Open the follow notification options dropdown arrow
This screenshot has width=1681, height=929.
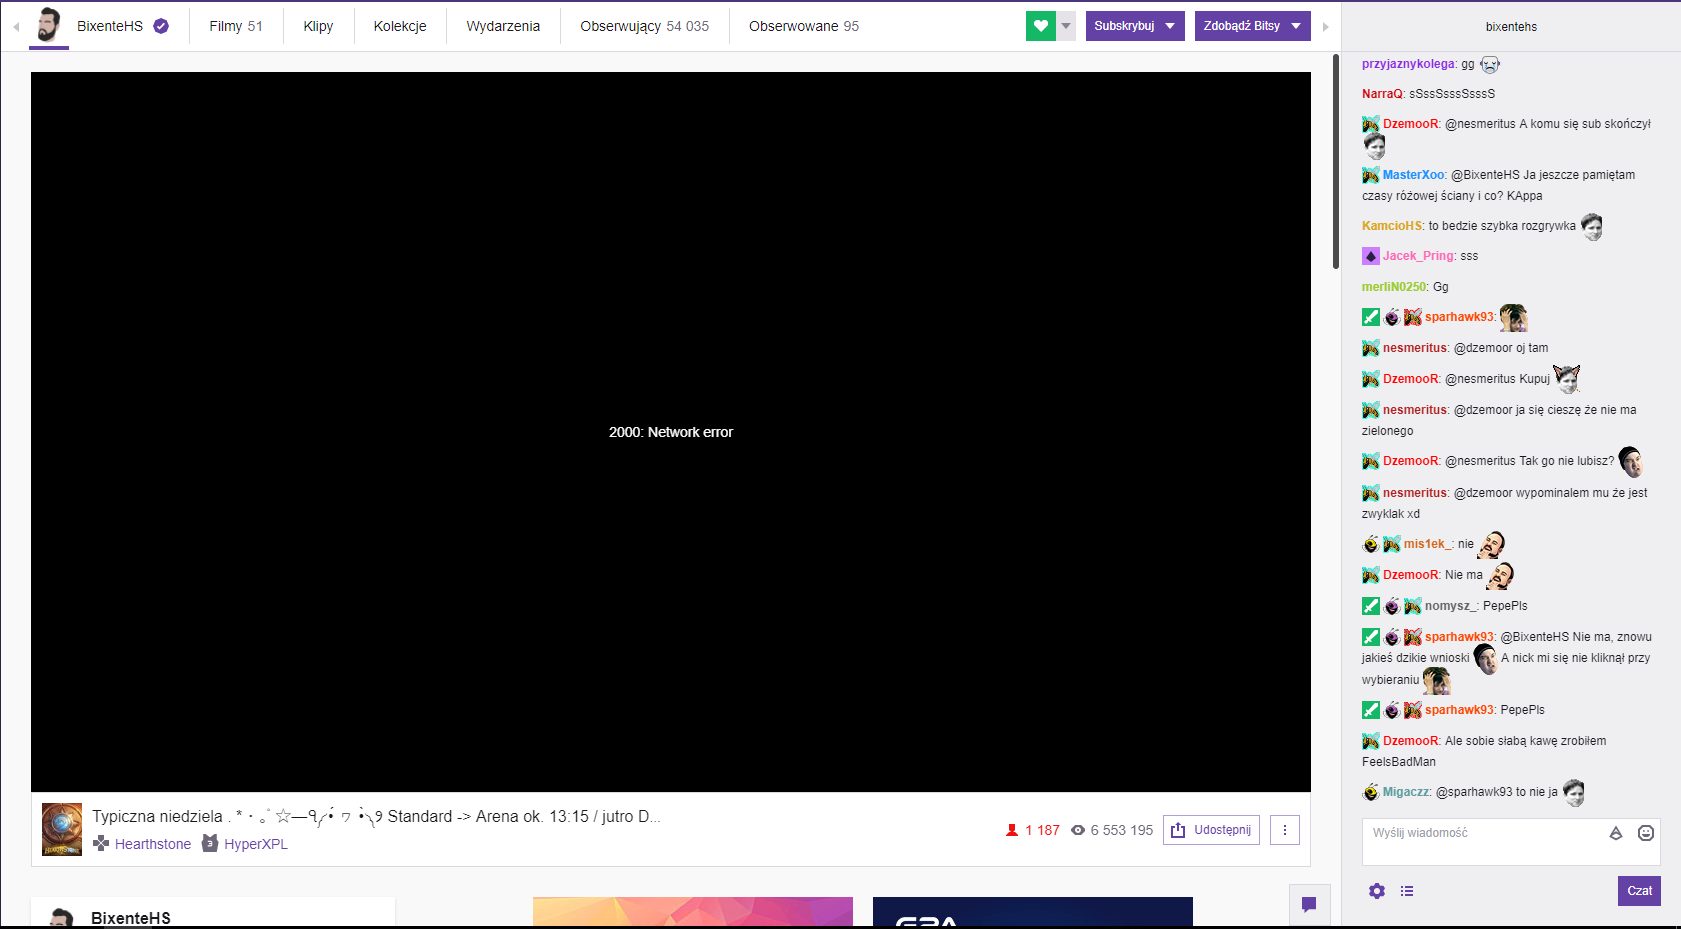click(1066, 26)
